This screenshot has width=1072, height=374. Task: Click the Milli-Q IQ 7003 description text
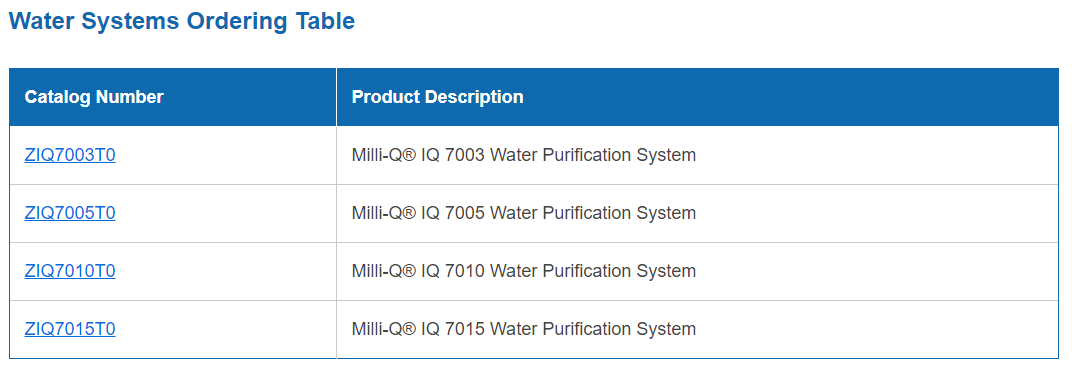(524, 155)
